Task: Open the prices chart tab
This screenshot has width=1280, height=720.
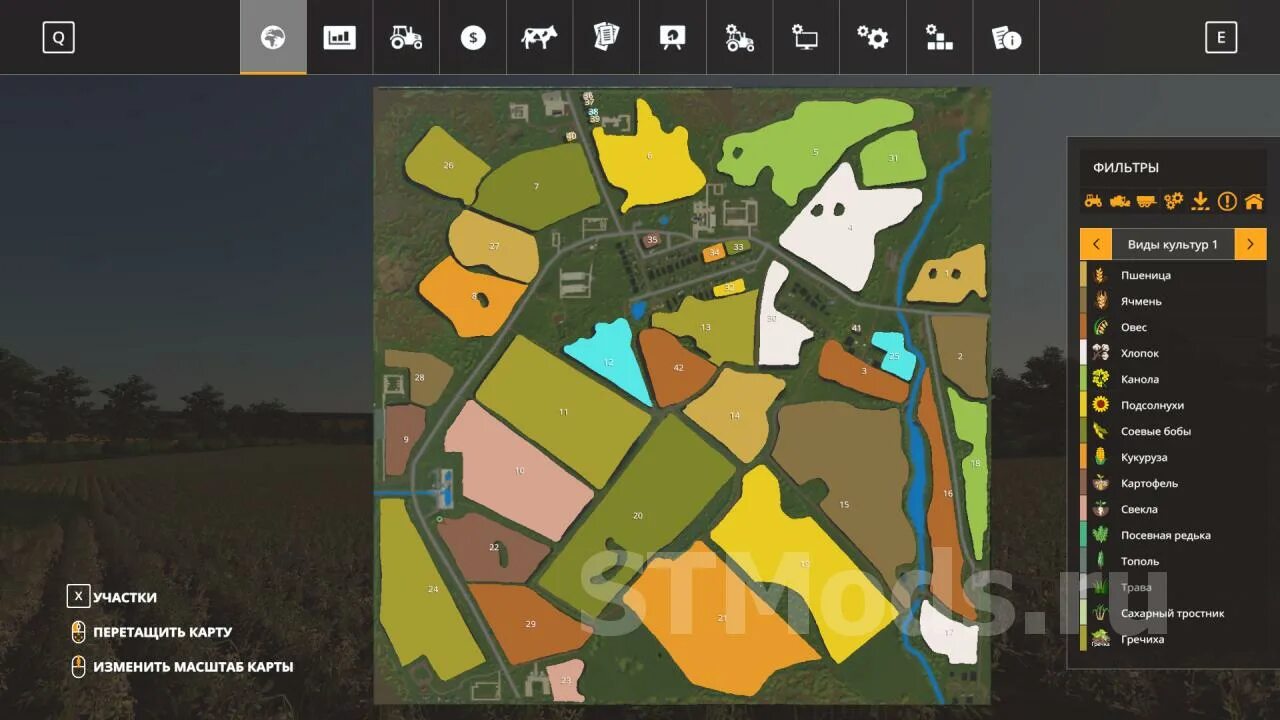Action: point(340,38)
